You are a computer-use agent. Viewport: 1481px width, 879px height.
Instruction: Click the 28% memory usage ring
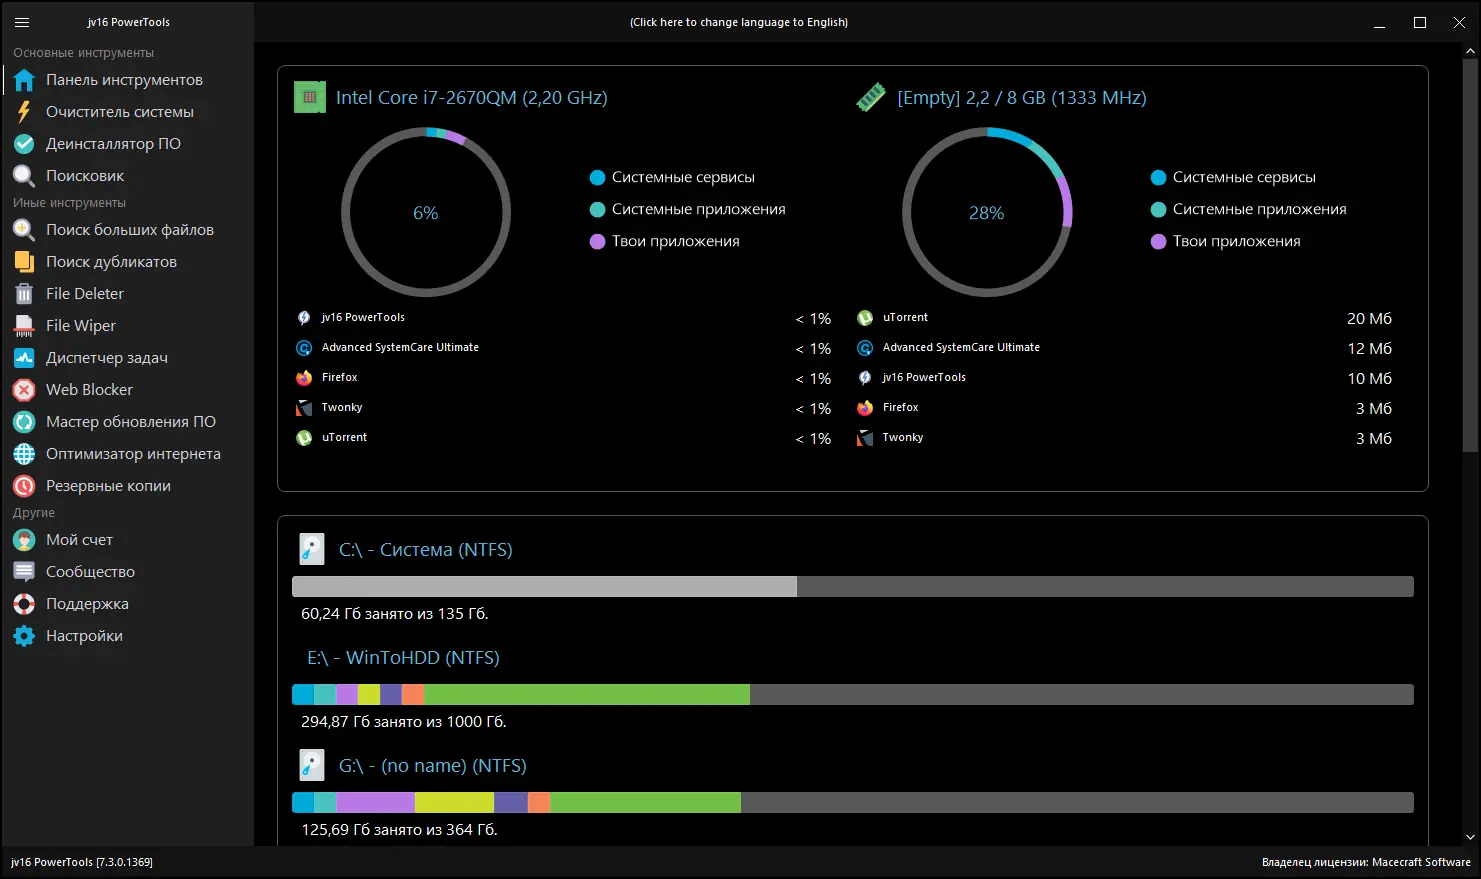[x=987, y=212]
